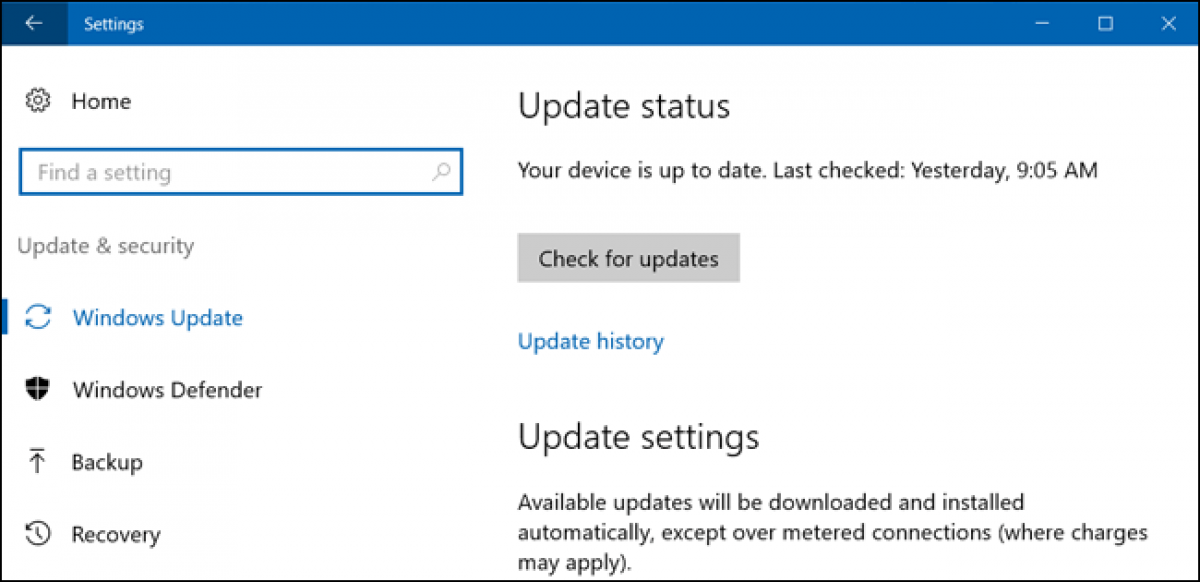
Task: Click the Backup upload arrow icon
Action: tap(37, 461)
